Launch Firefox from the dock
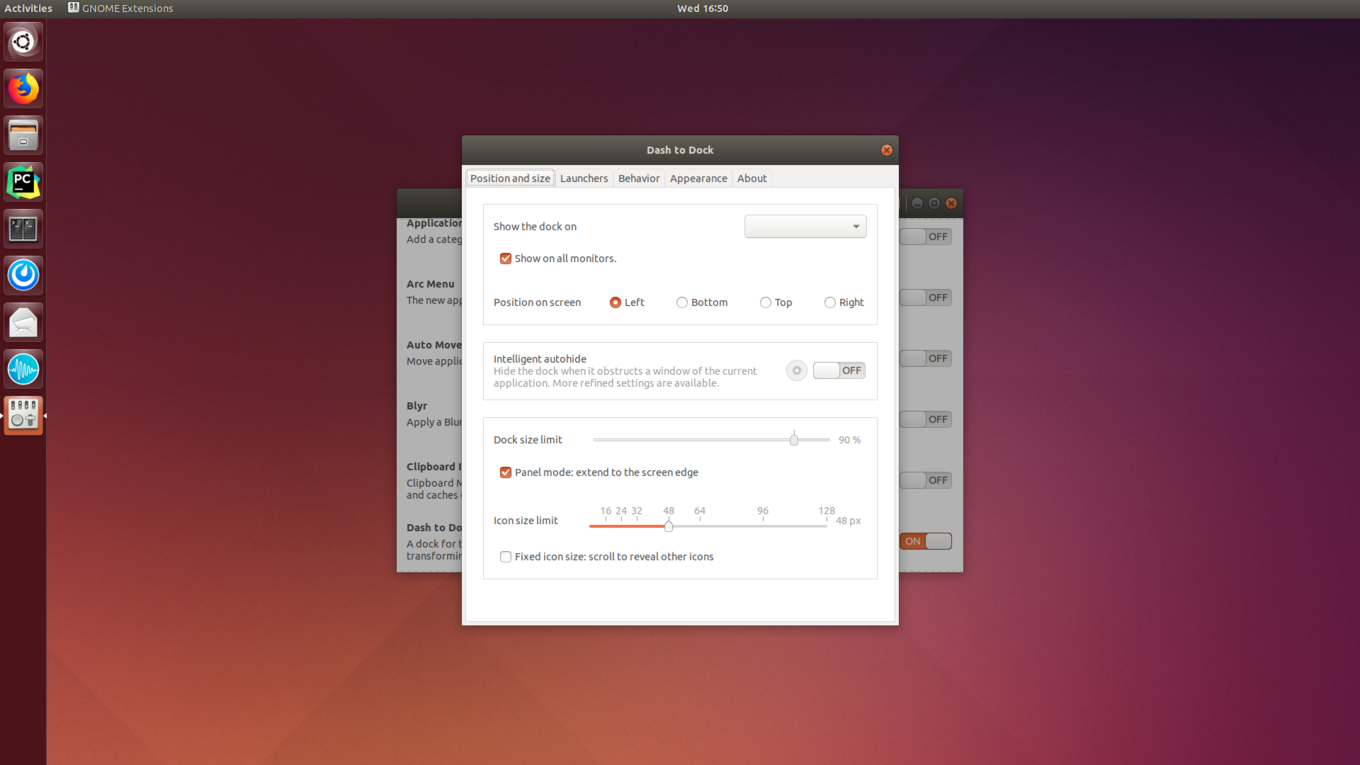 coord(23,89)
